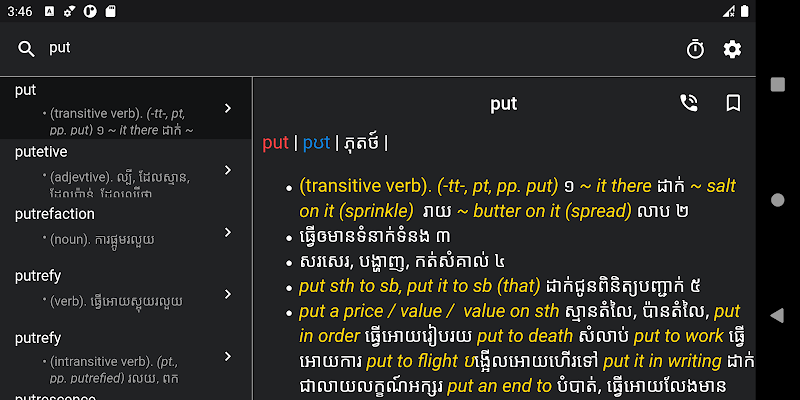This screenshot has width=800, height=400.
Task: Select putrefaction in the word list
Action: tap(126, 230)
